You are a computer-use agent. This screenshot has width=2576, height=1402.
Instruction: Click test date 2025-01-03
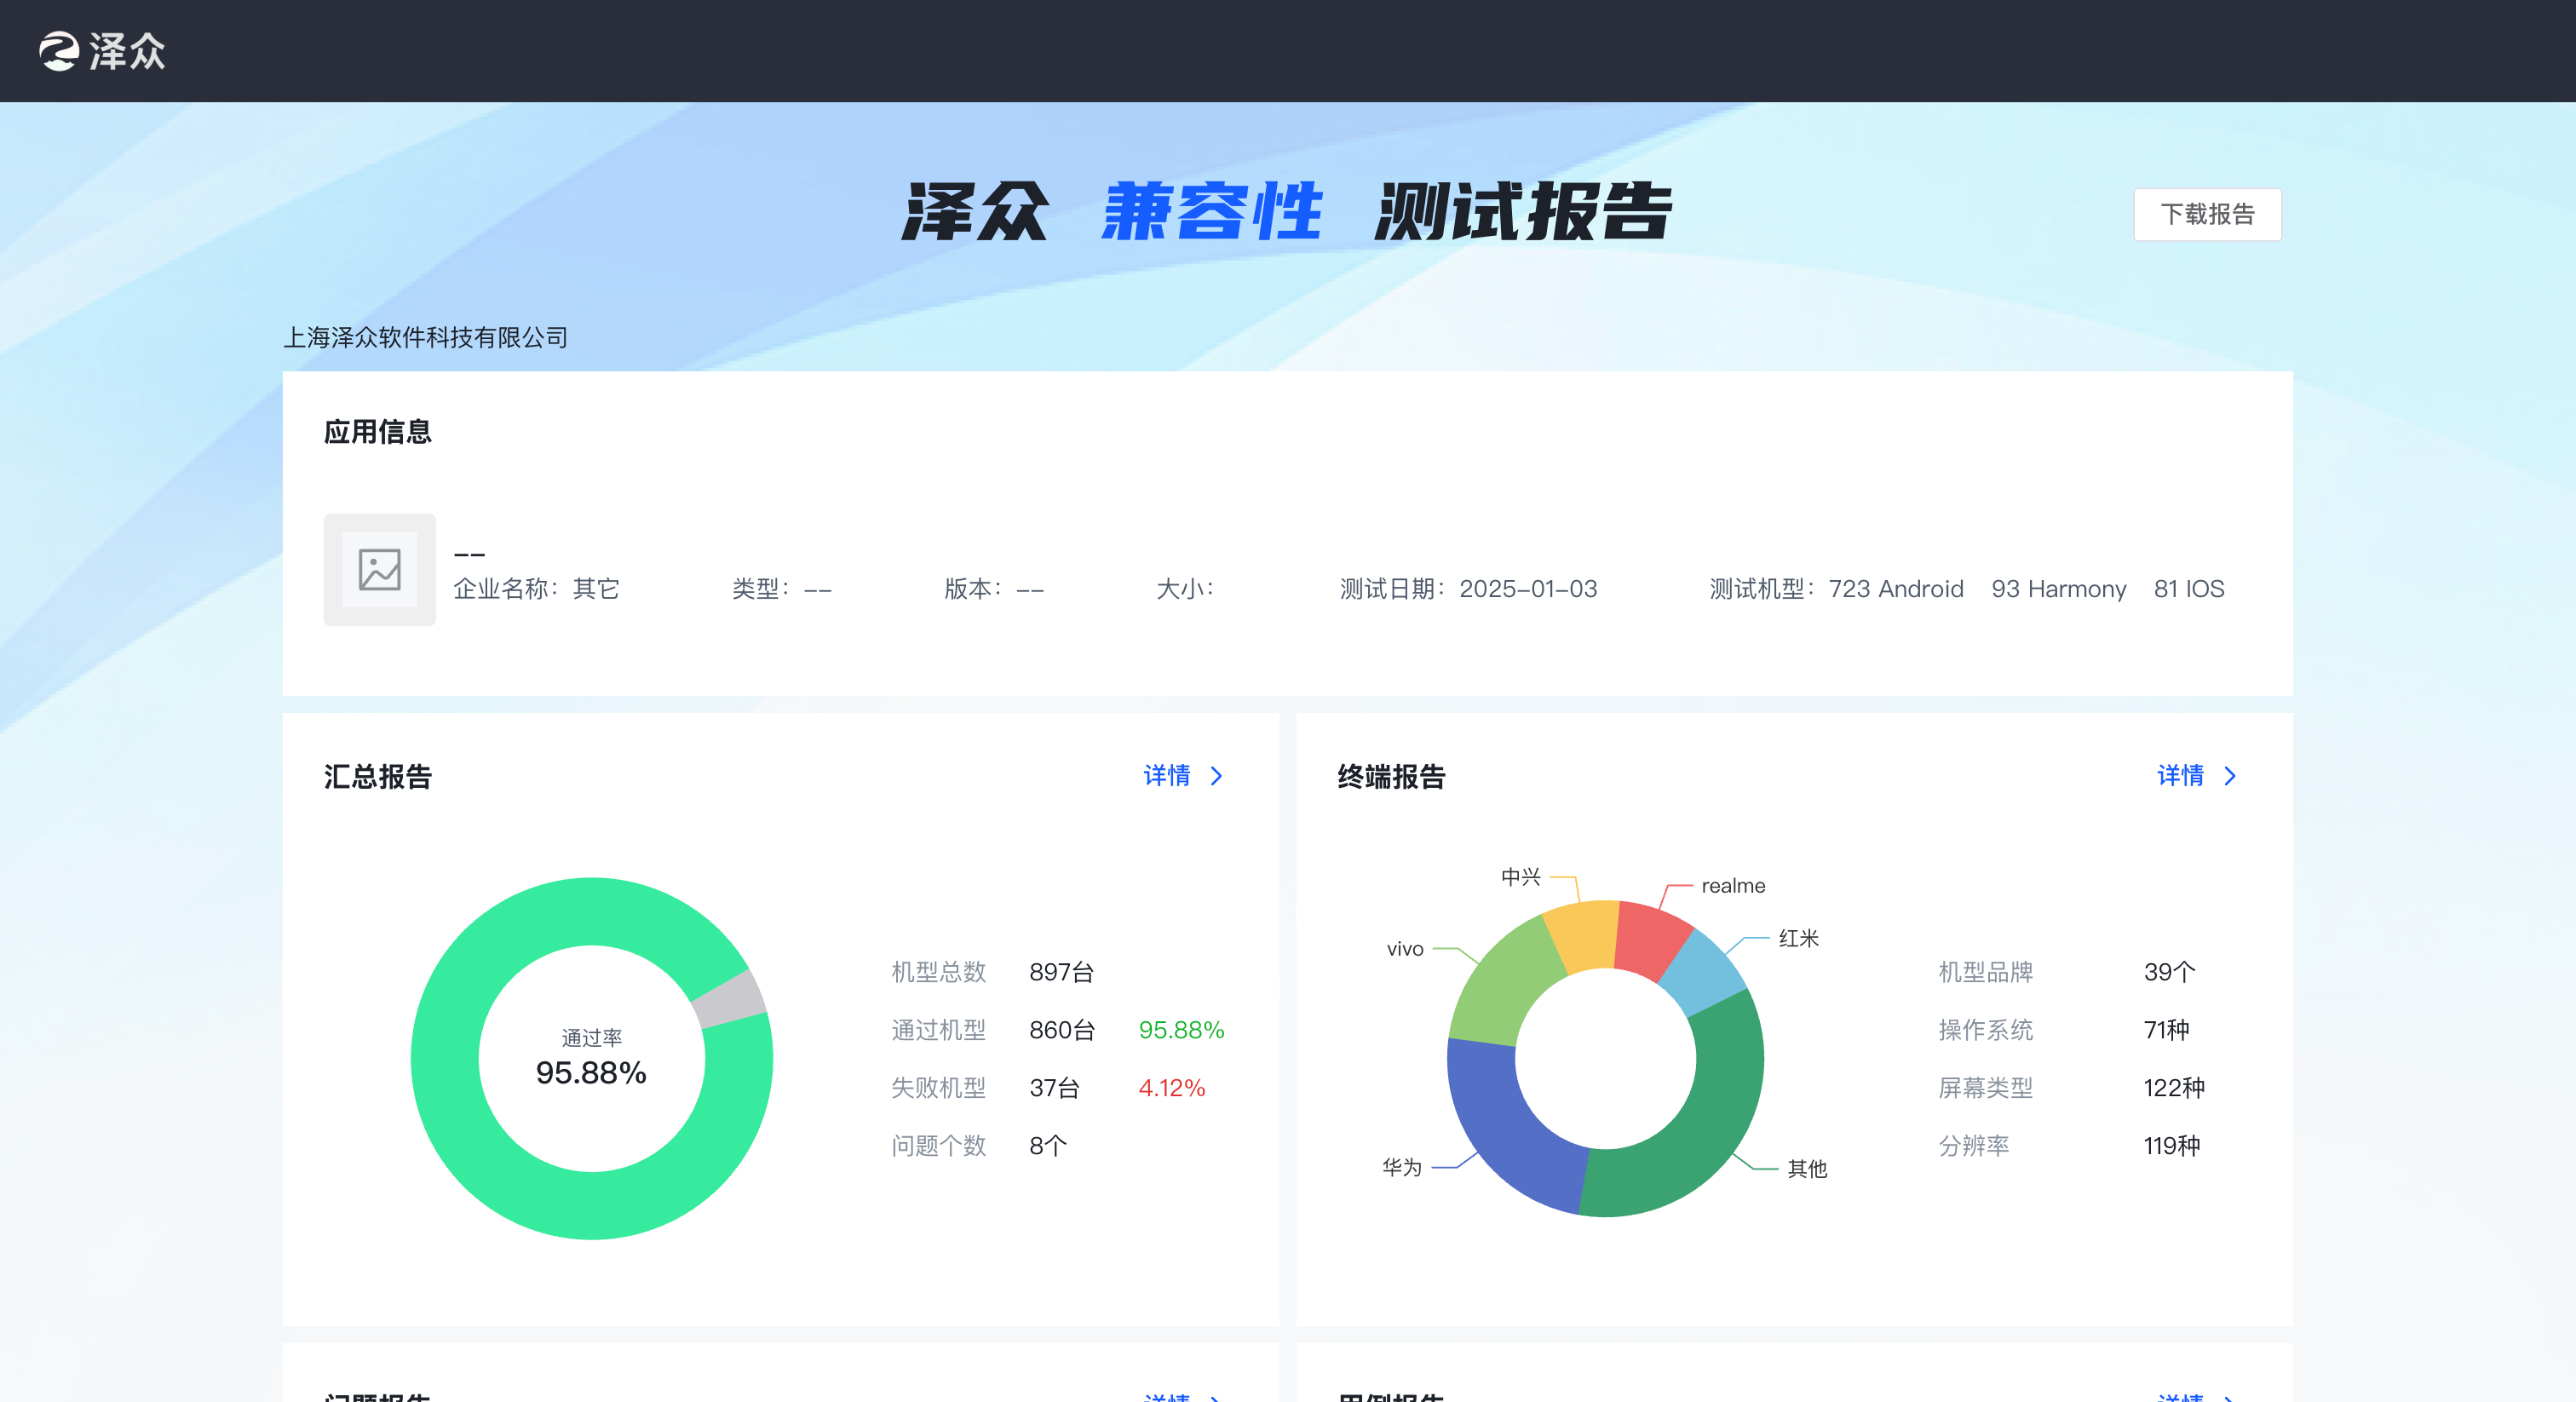pos(1528,588)
